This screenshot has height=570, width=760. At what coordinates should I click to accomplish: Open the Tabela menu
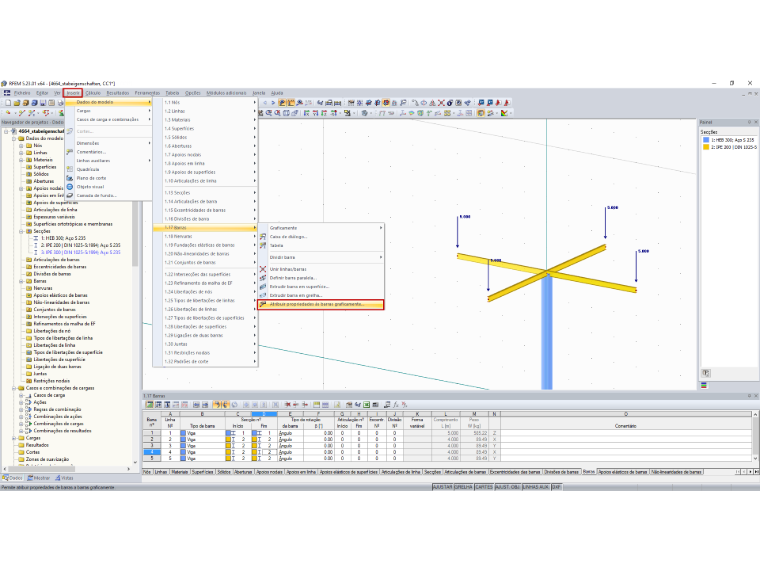tap(172, 93)
